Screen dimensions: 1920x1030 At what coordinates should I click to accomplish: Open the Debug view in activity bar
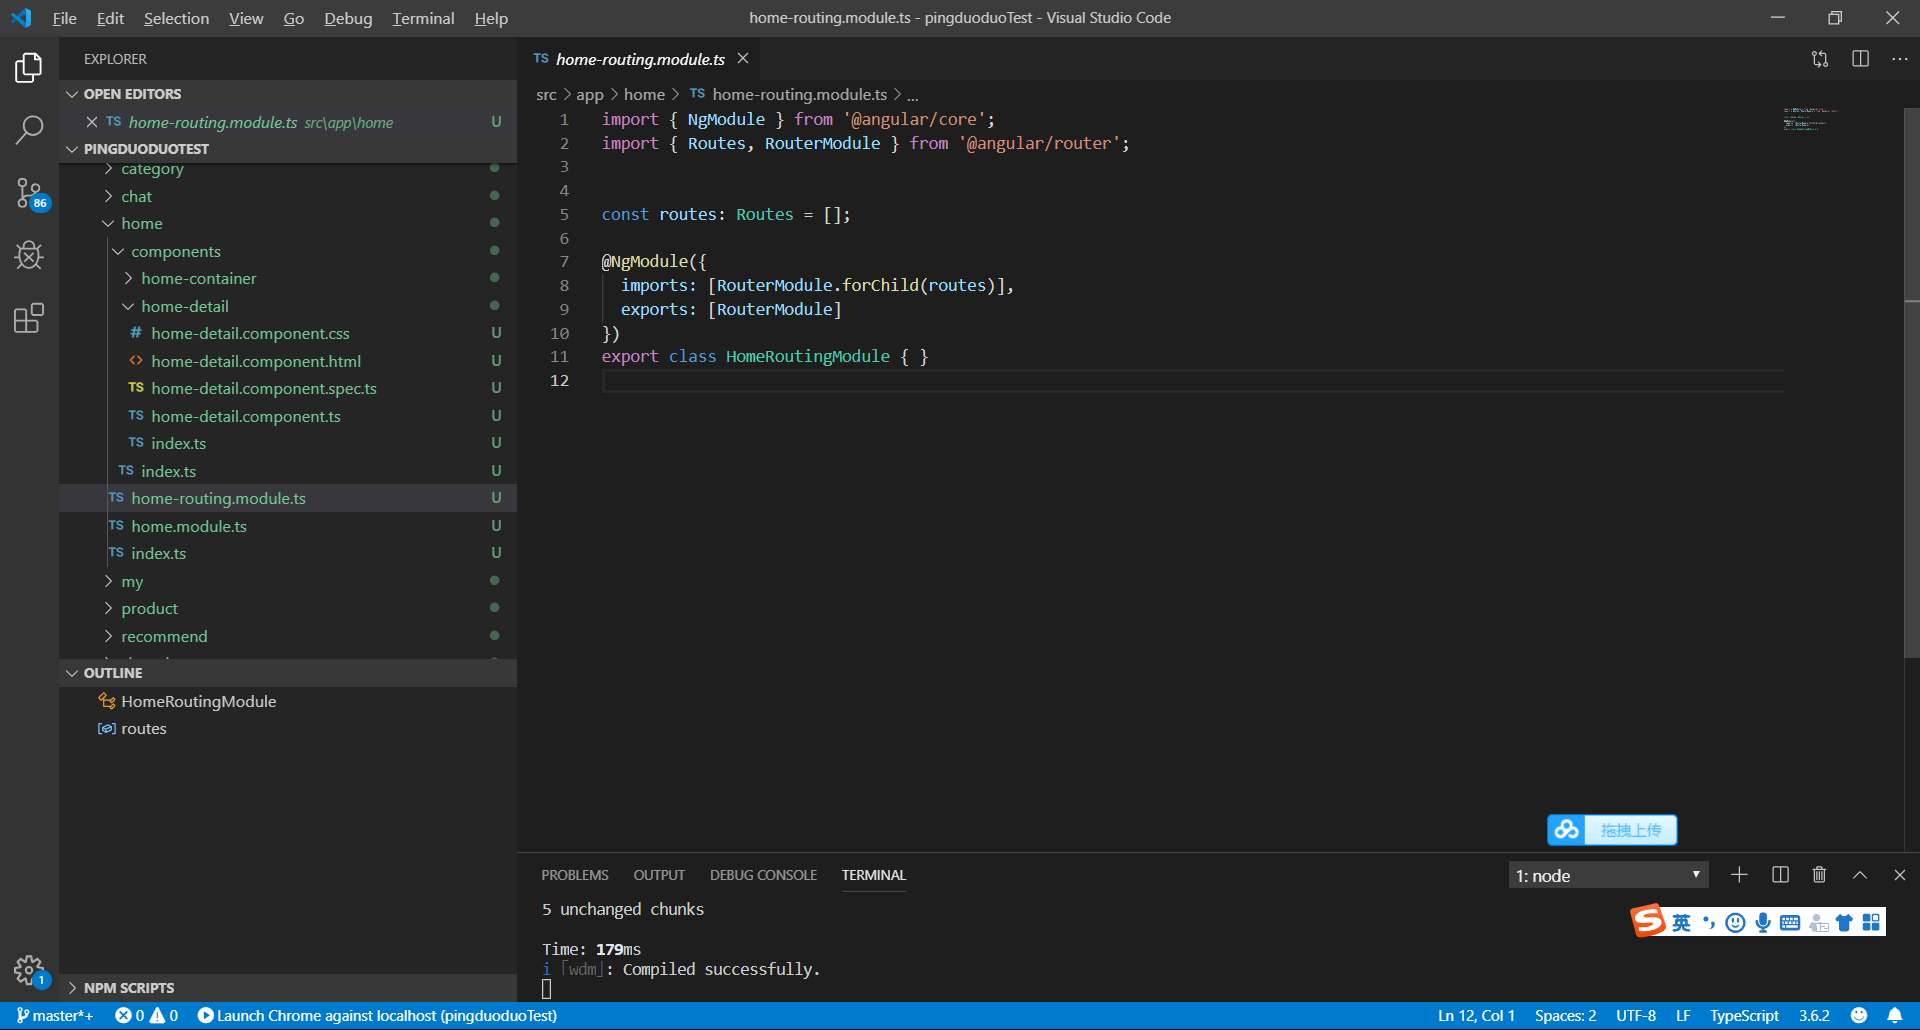pos(29,256)
